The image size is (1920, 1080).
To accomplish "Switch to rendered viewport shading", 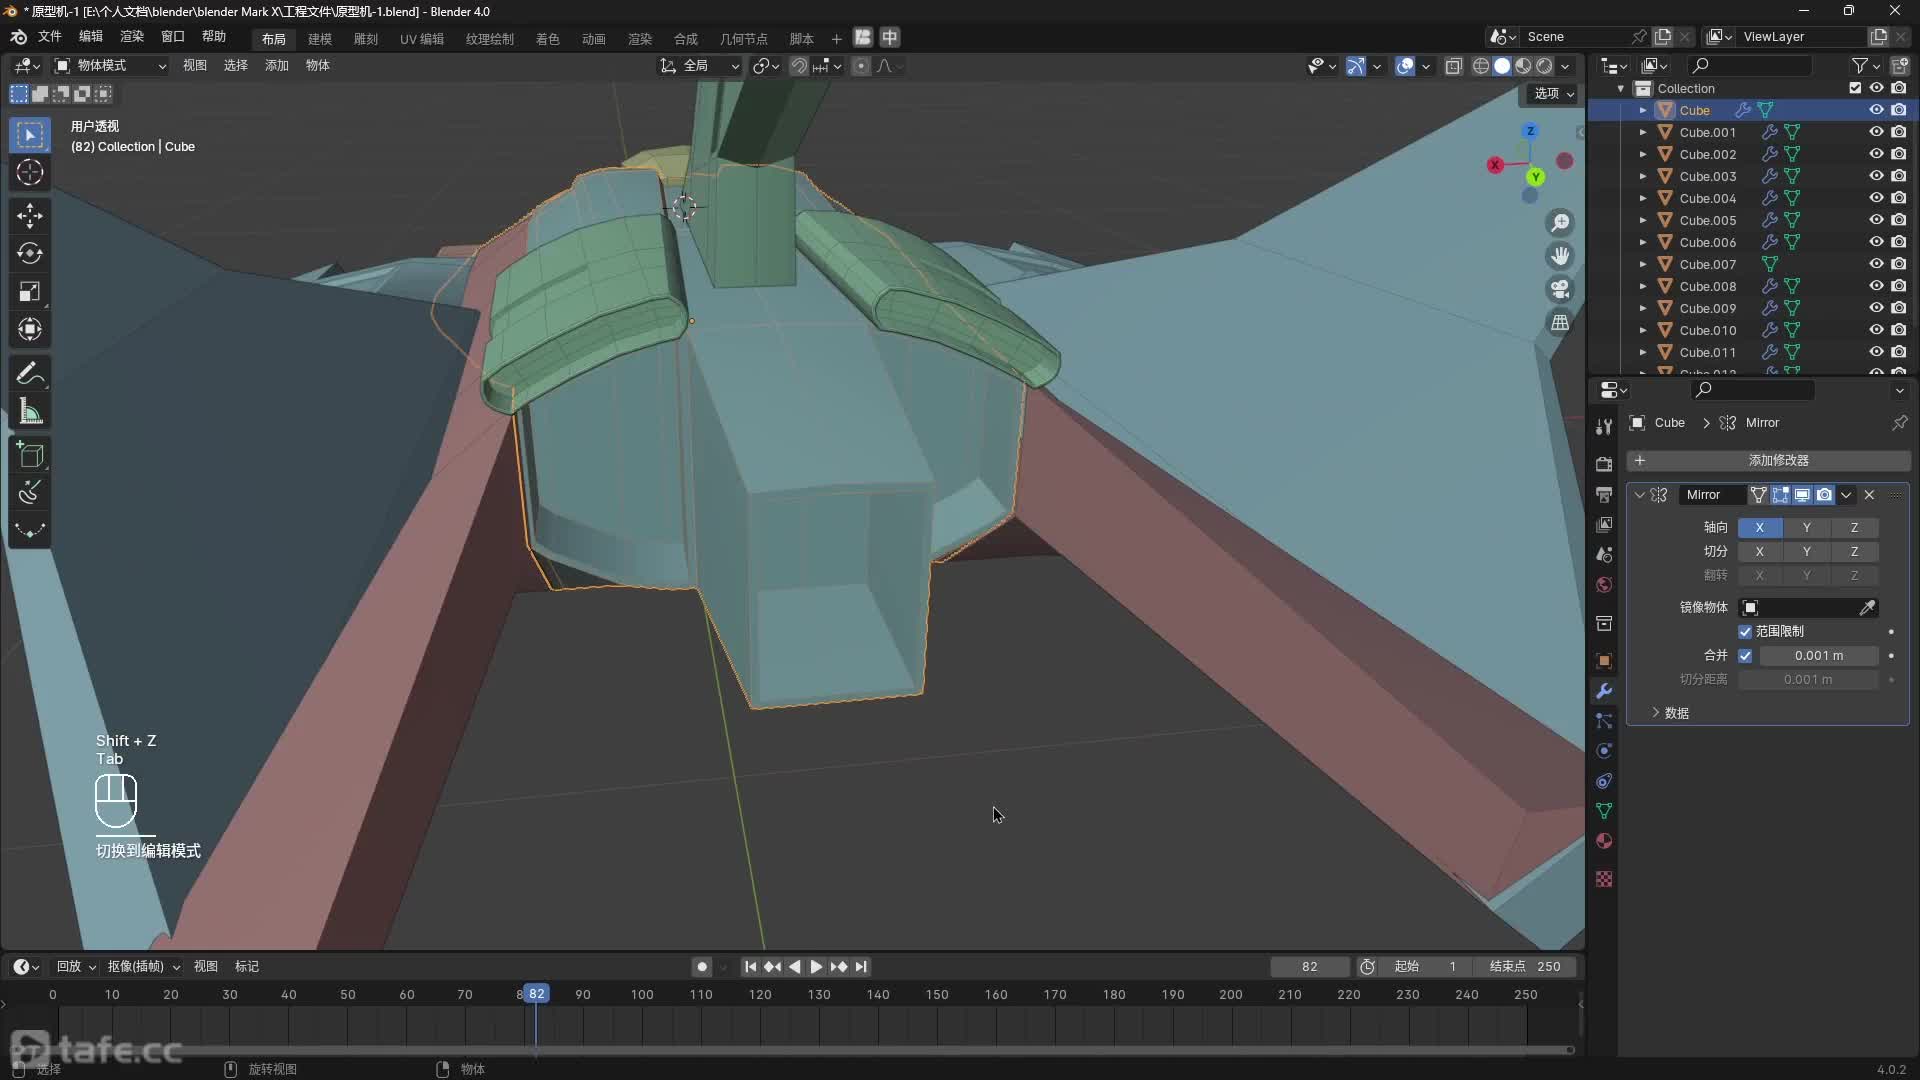I will click(x=1545, y=66).
